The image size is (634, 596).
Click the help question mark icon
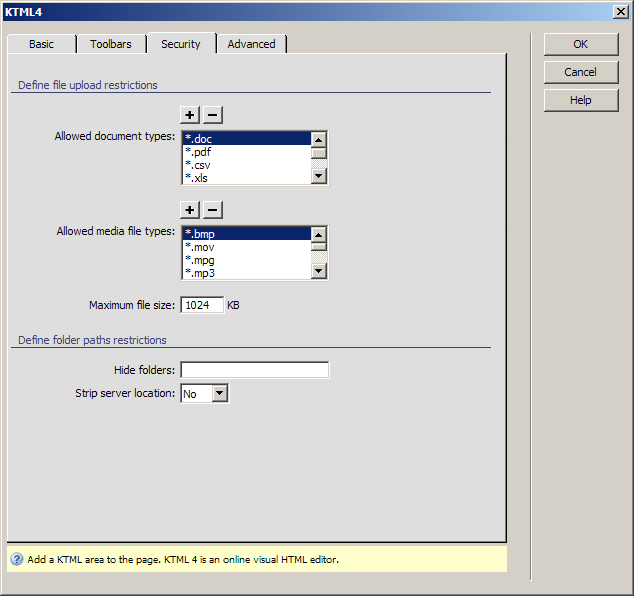17,560
